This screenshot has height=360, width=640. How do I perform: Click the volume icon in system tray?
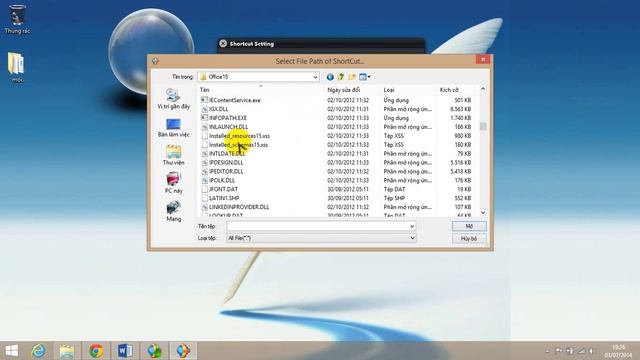tap(591, 351)
